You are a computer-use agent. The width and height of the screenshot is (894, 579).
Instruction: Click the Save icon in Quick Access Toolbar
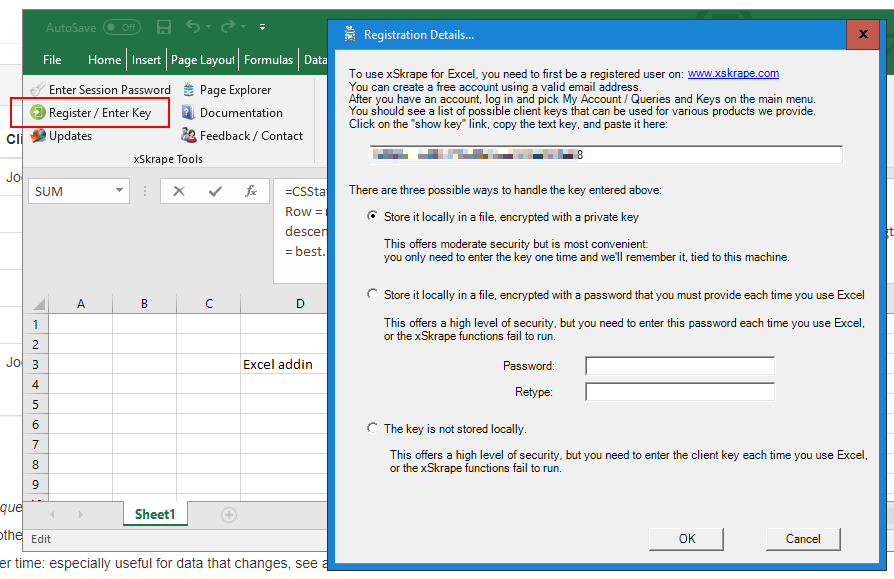click(164, 27)
